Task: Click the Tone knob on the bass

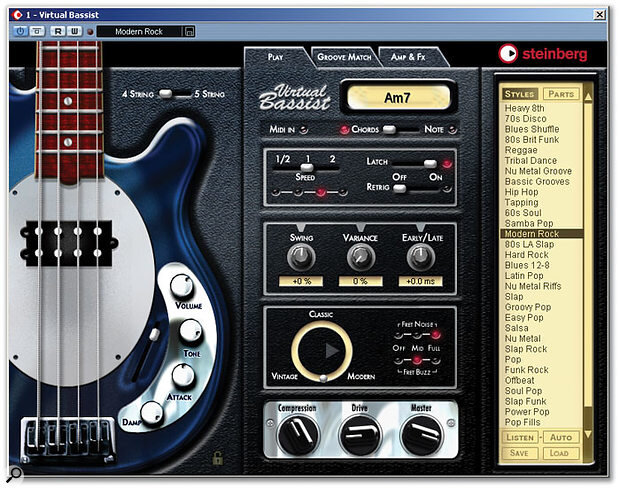Action: 191,331
